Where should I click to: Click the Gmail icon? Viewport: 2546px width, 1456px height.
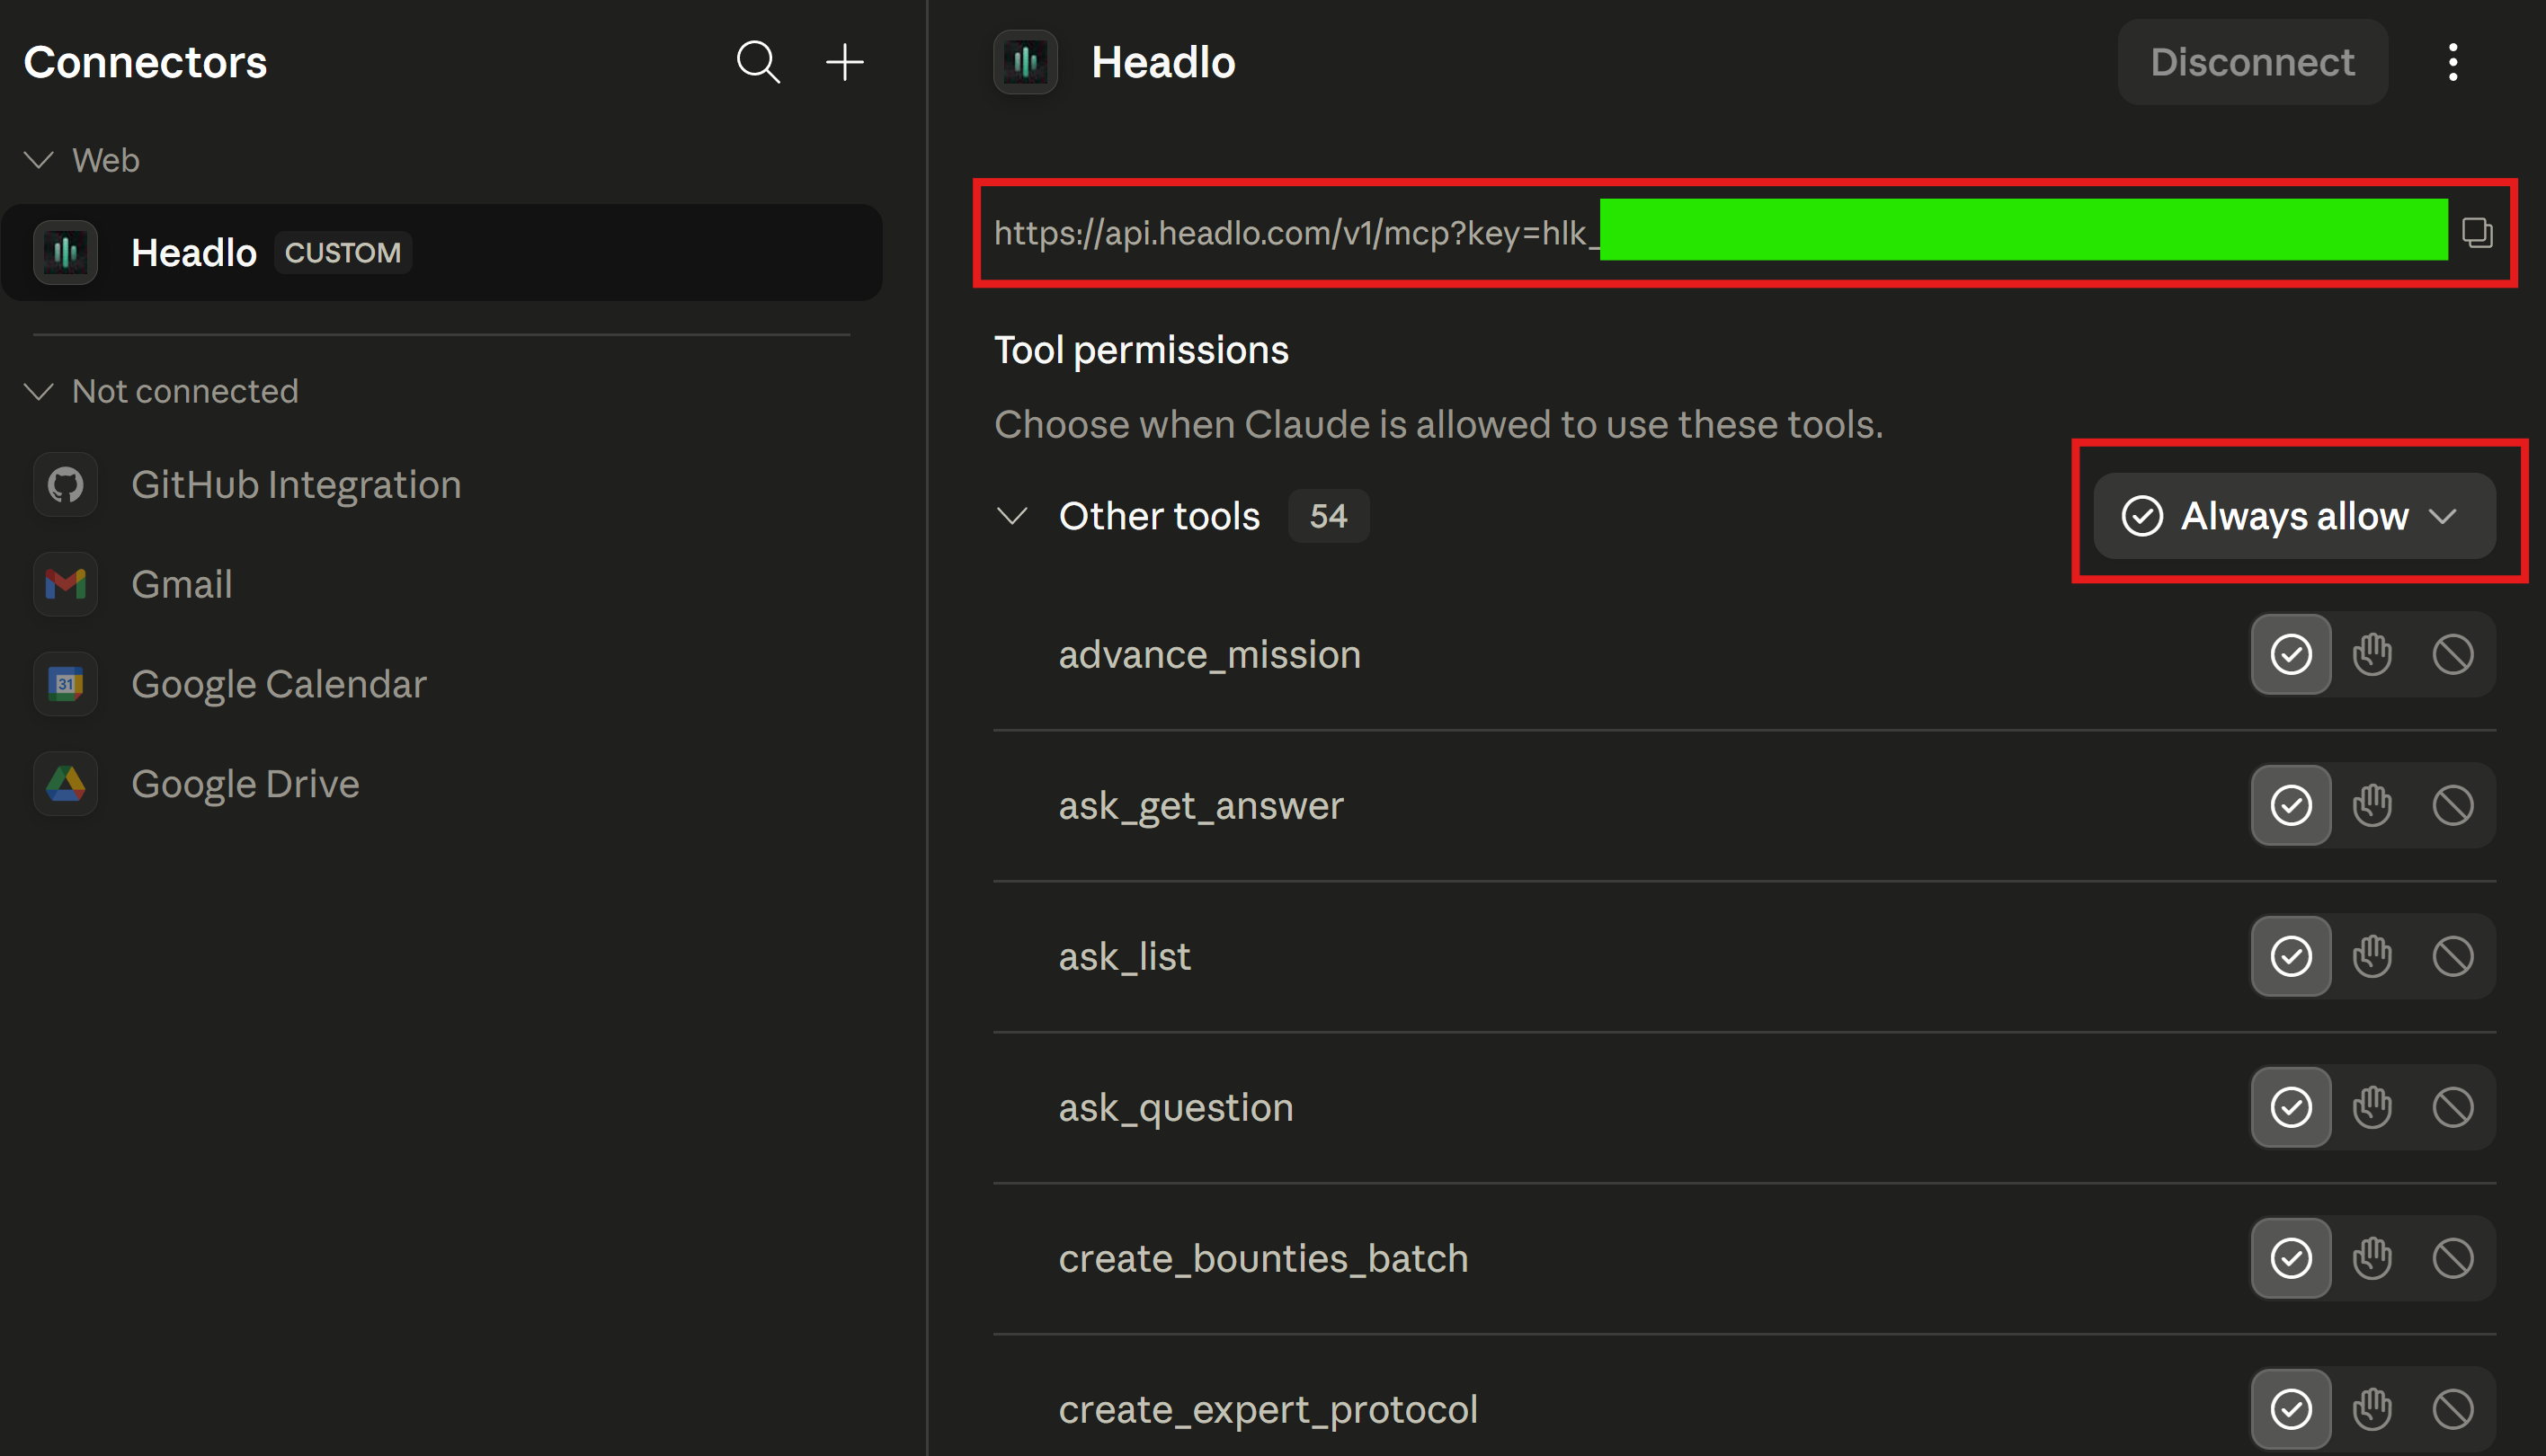66,584
